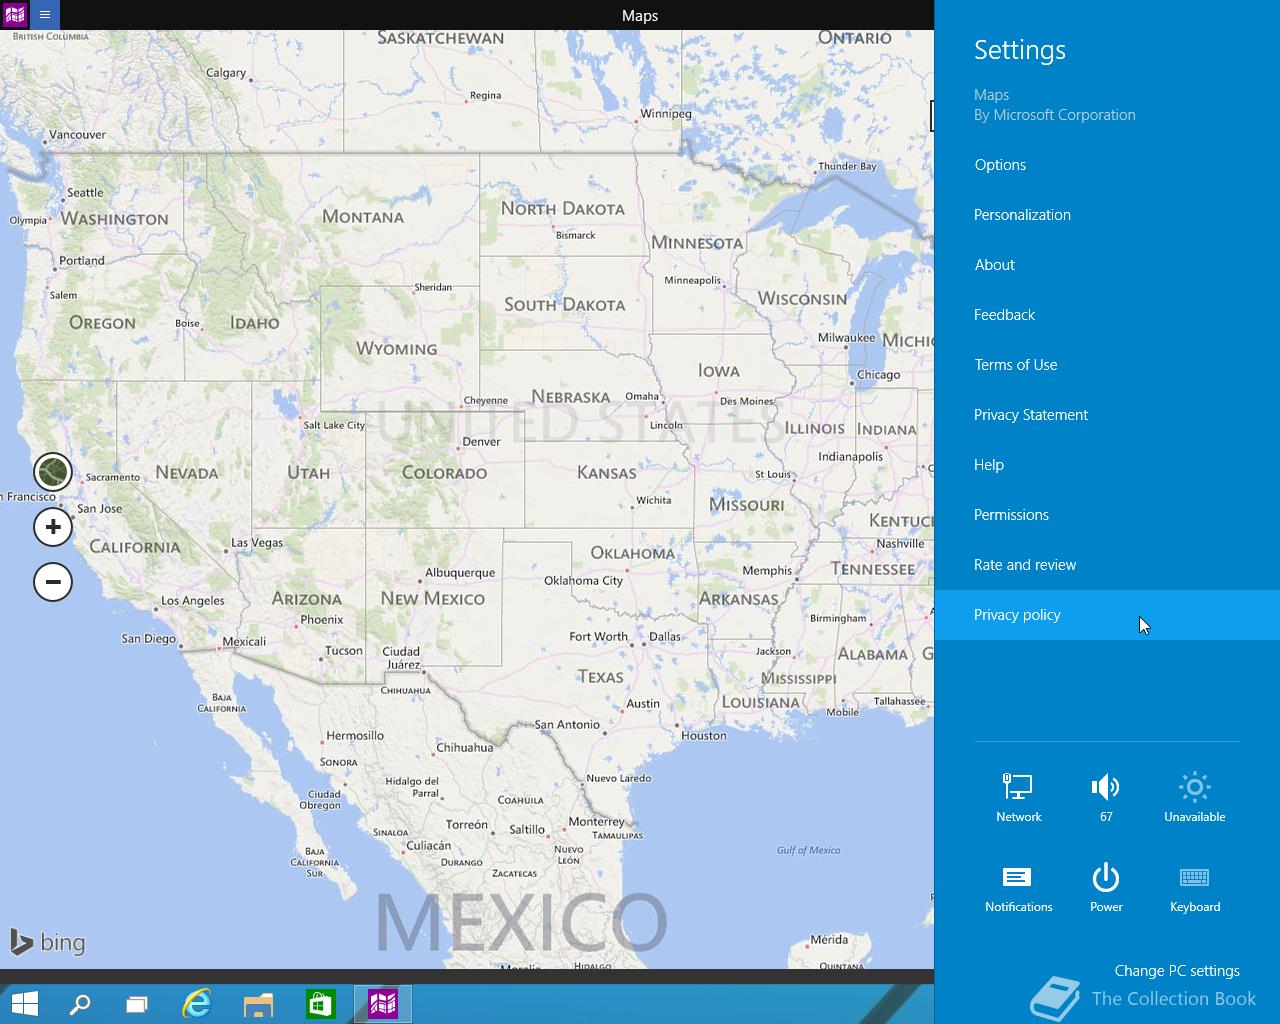Click the Gulf of Mexico label
This screenshot has width=1280, height=1024.
809,850
